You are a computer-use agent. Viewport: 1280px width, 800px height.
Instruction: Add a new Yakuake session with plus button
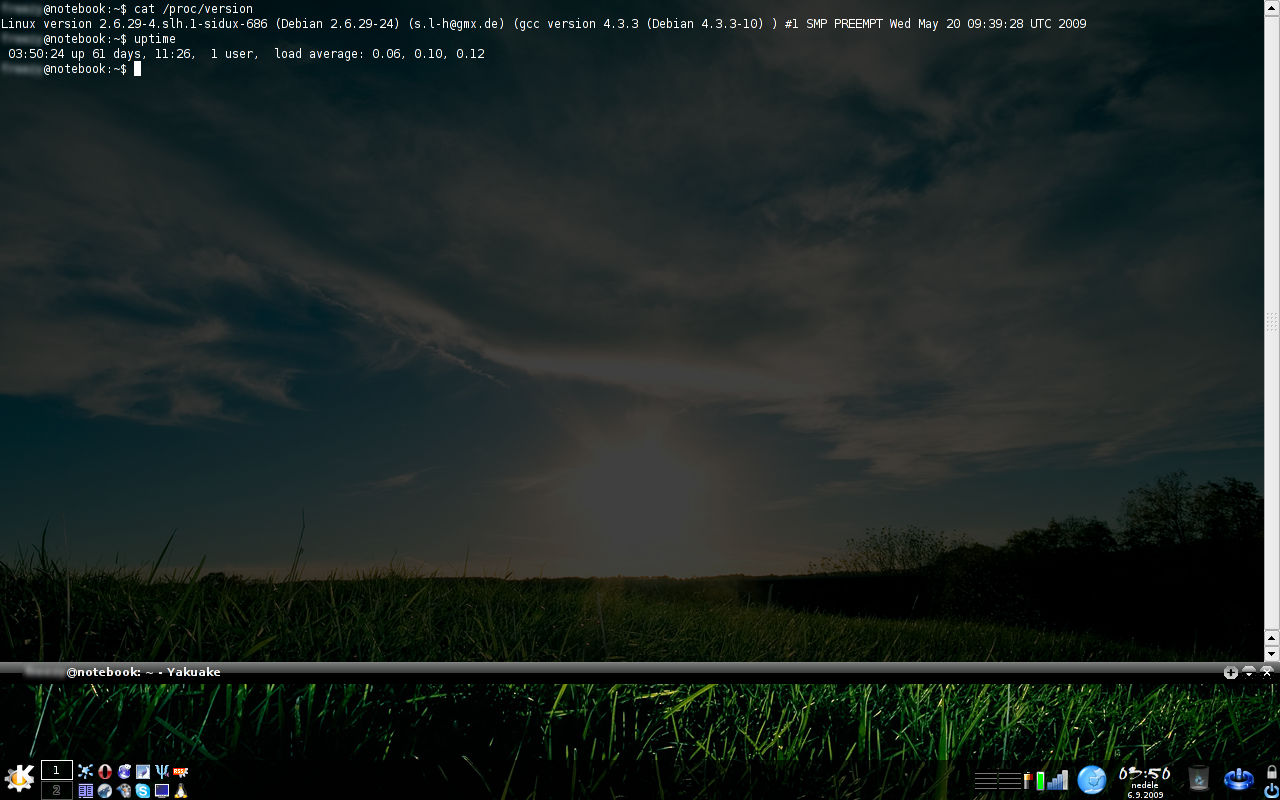pyautogui.click(x=1231, y=672)
